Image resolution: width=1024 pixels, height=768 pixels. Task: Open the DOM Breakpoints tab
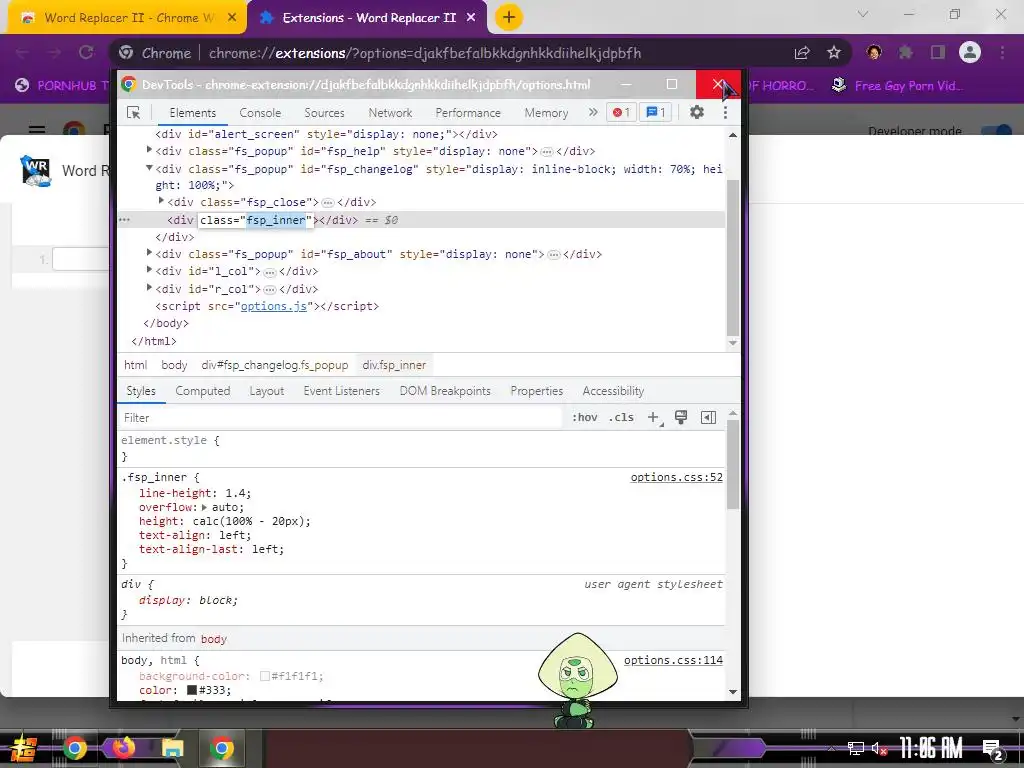445,391
